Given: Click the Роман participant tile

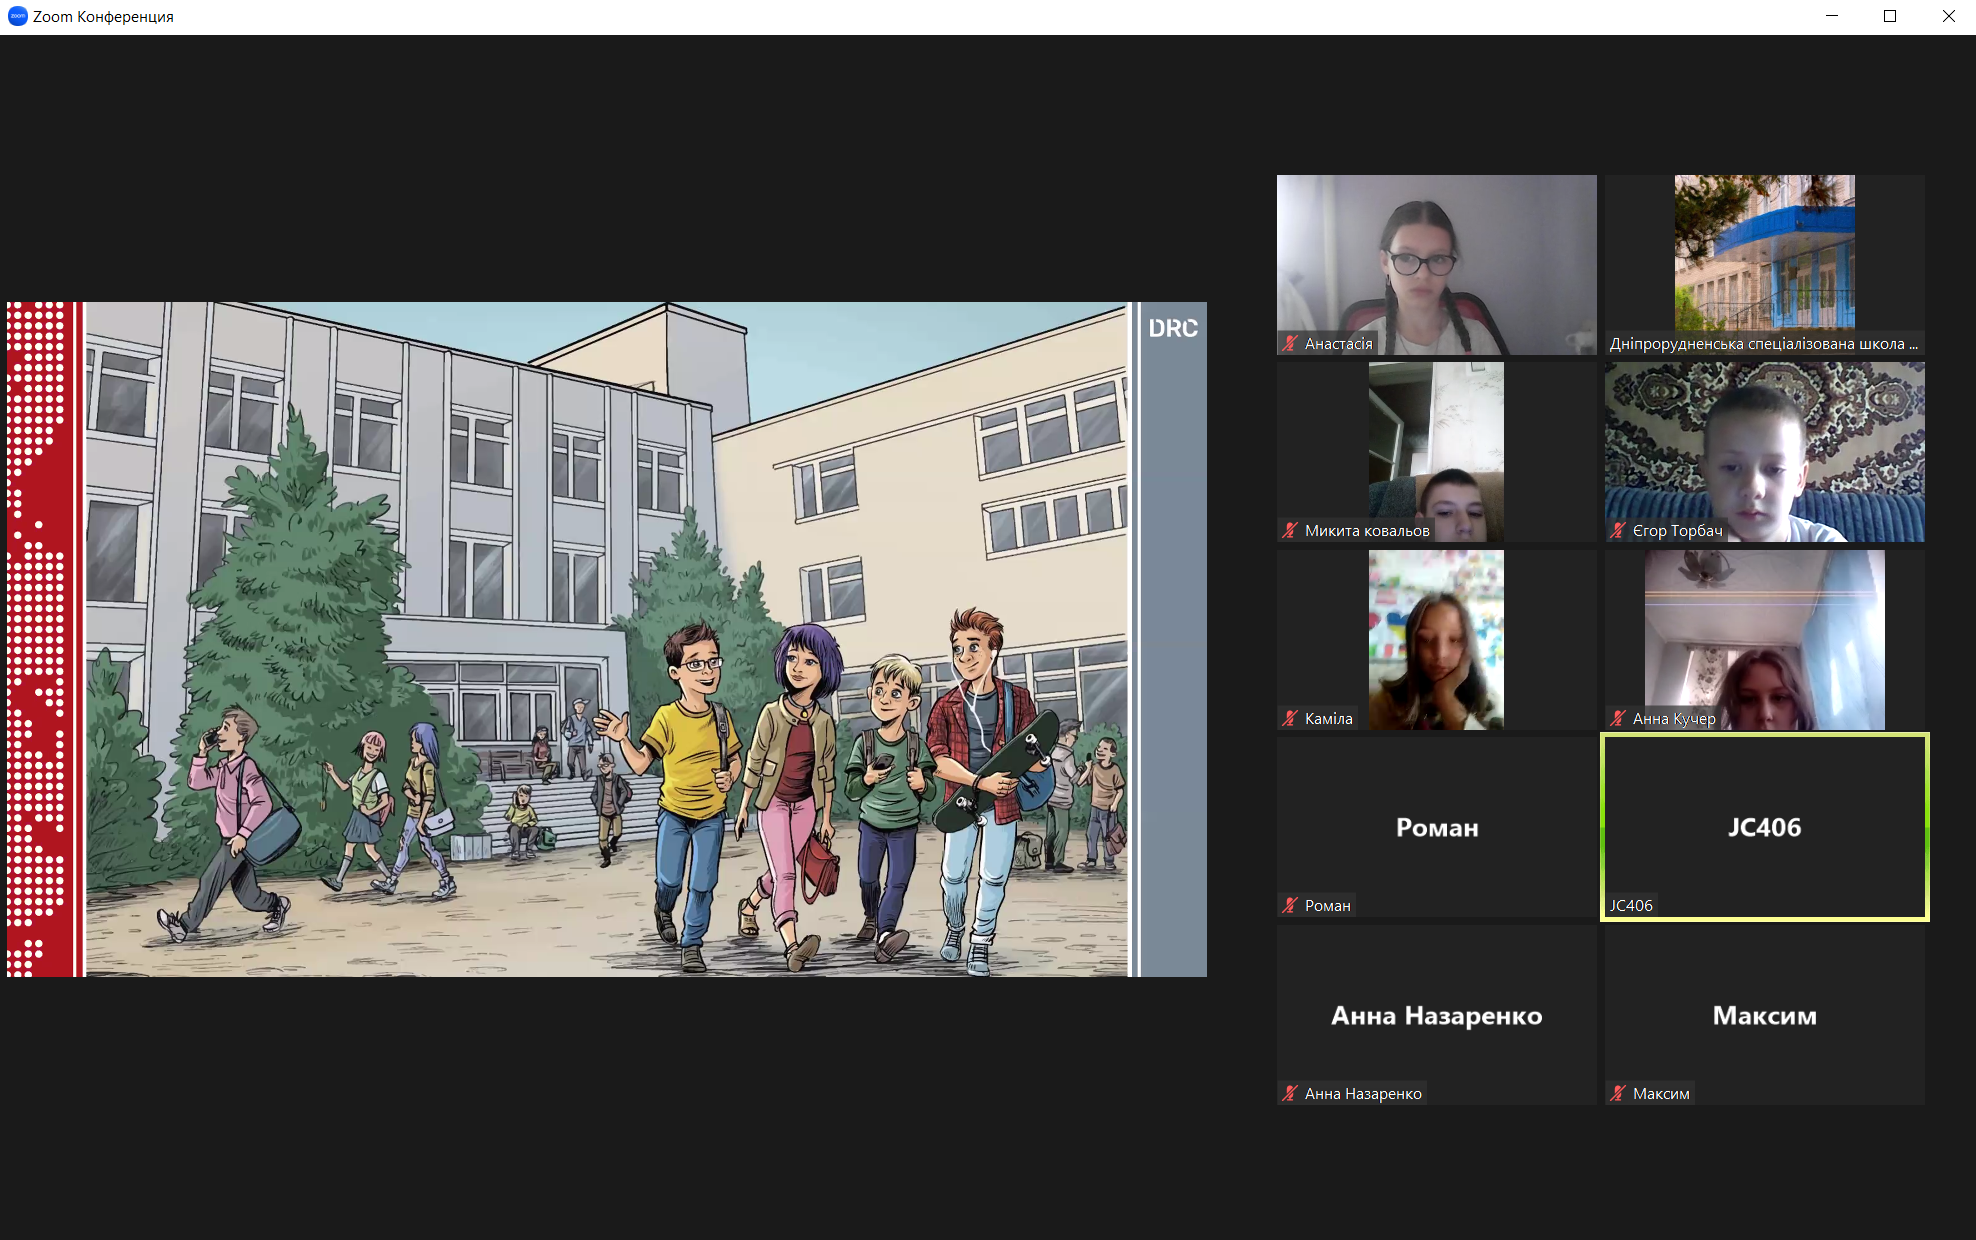Looking at the screenshot, I should coord(1436,827).
